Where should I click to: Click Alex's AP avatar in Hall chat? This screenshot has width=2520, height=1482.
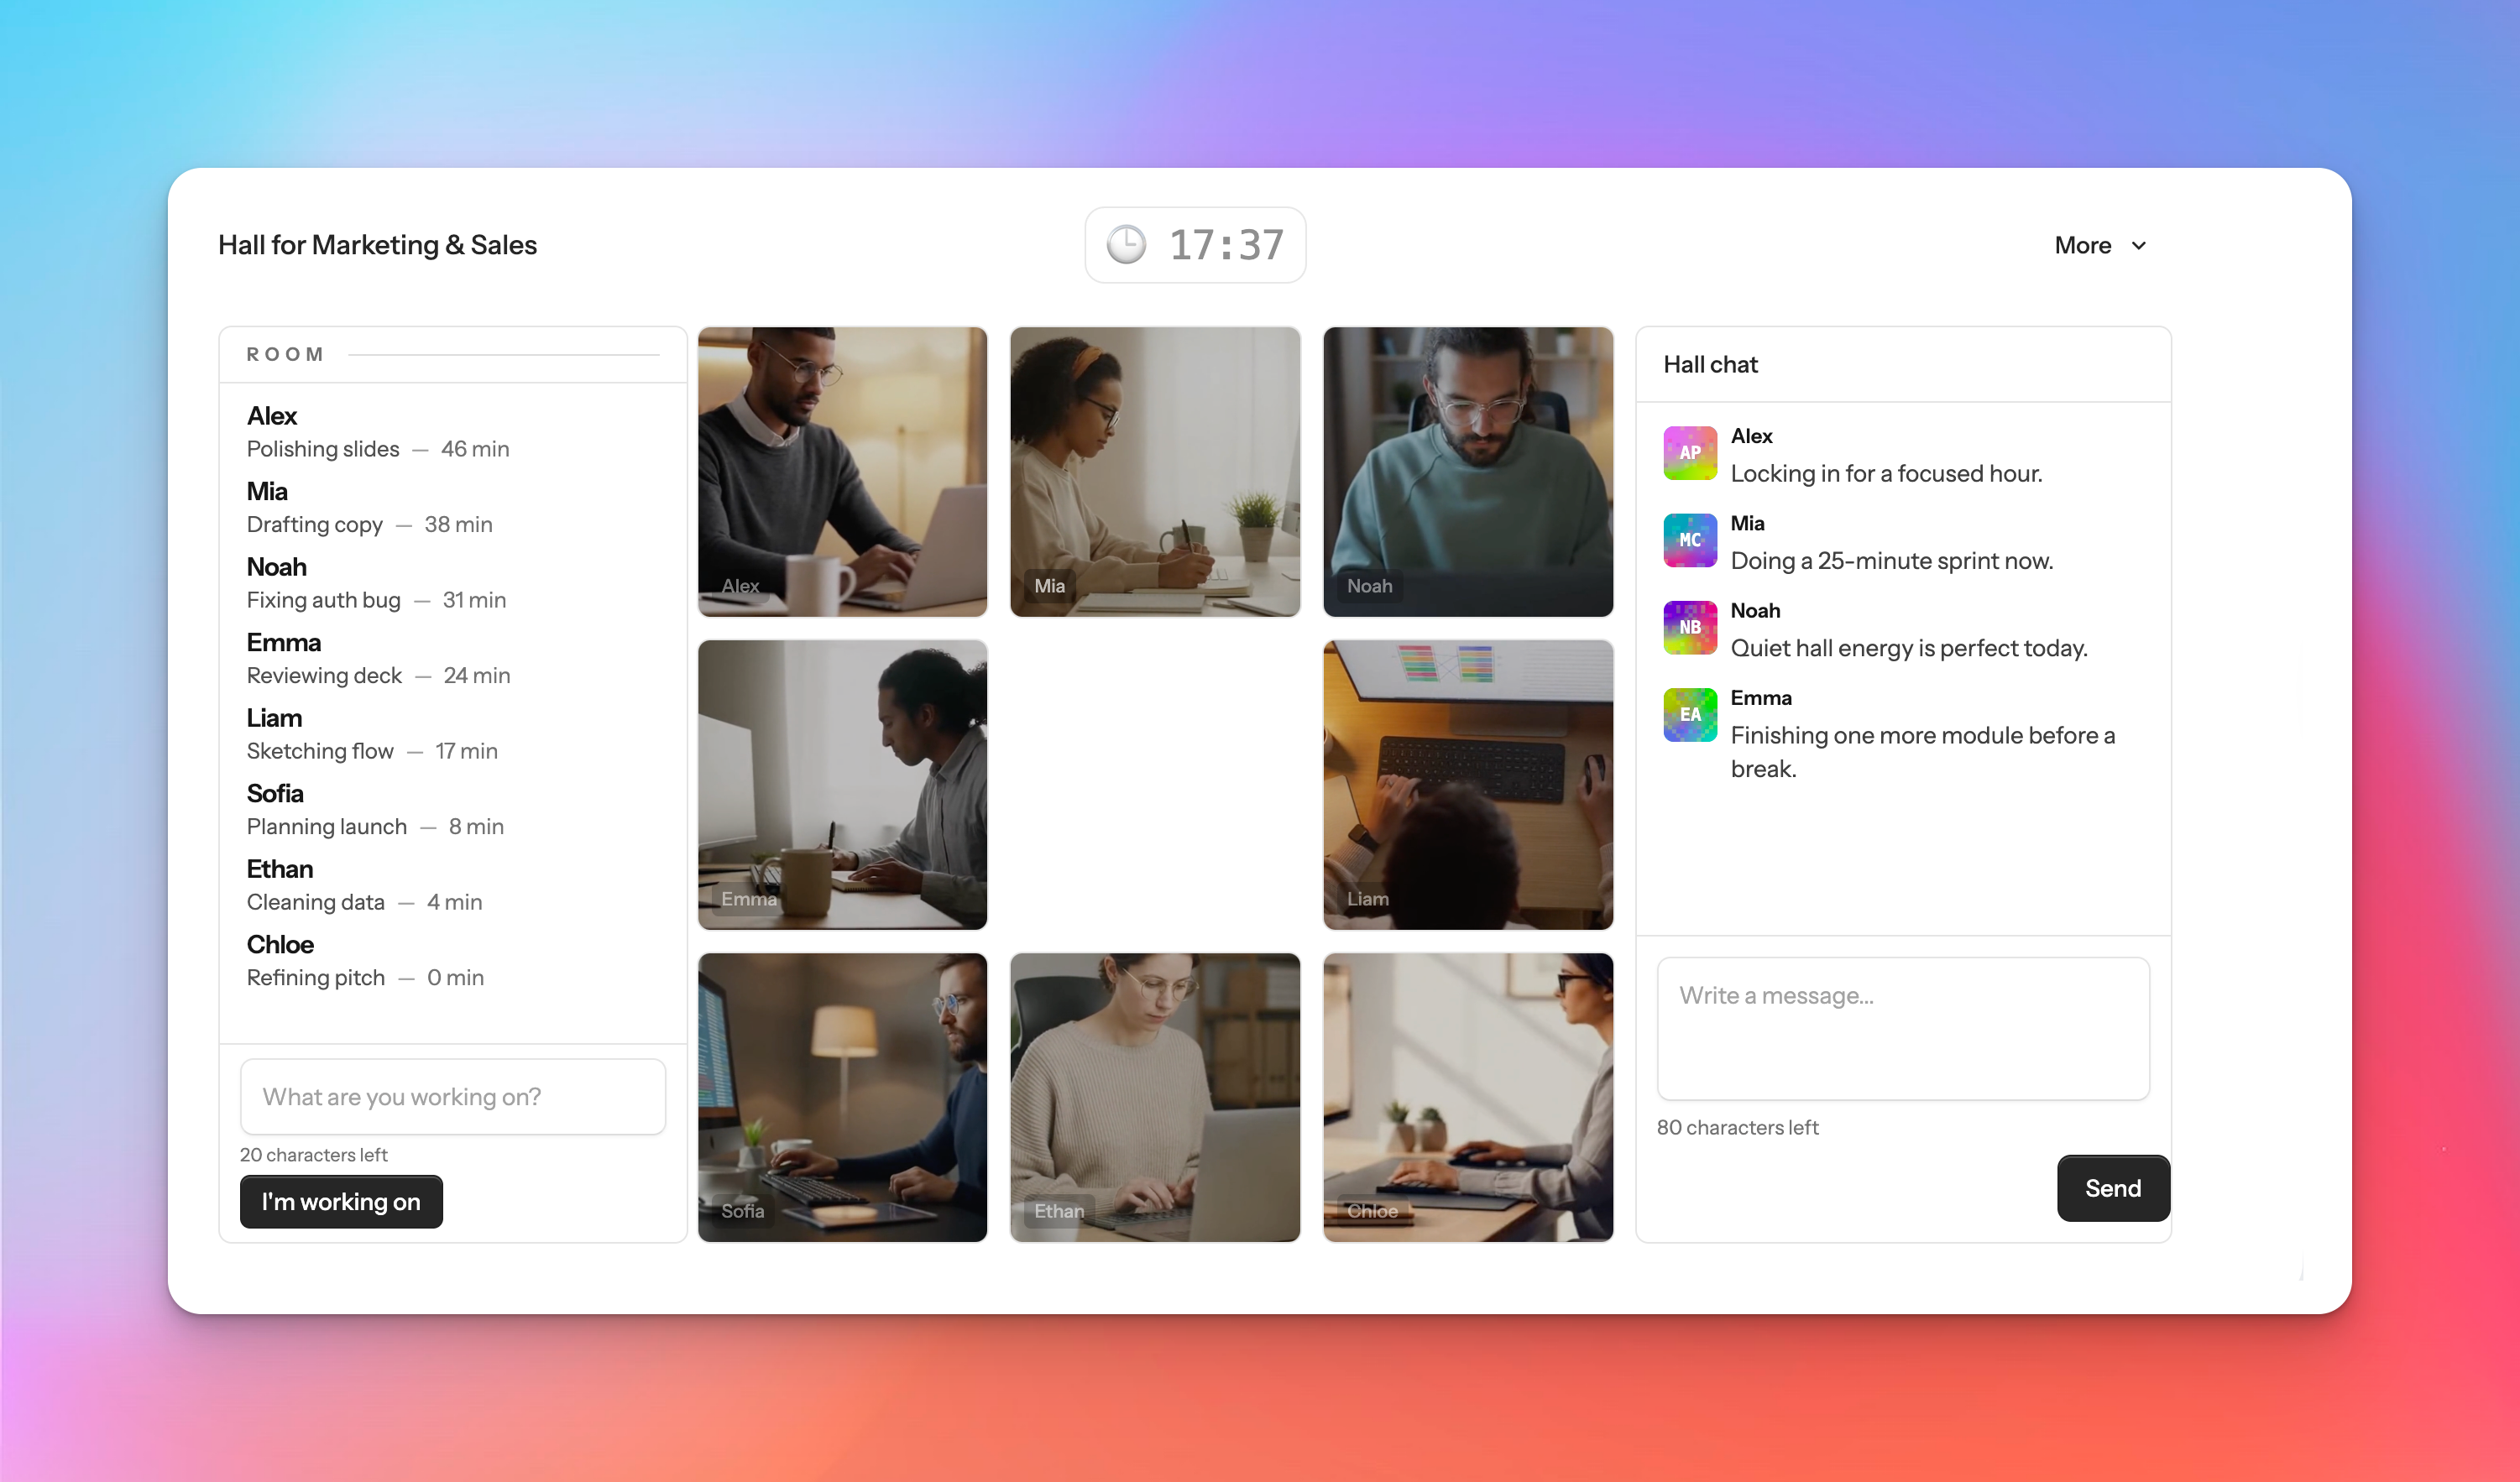tap(1689, 453)
